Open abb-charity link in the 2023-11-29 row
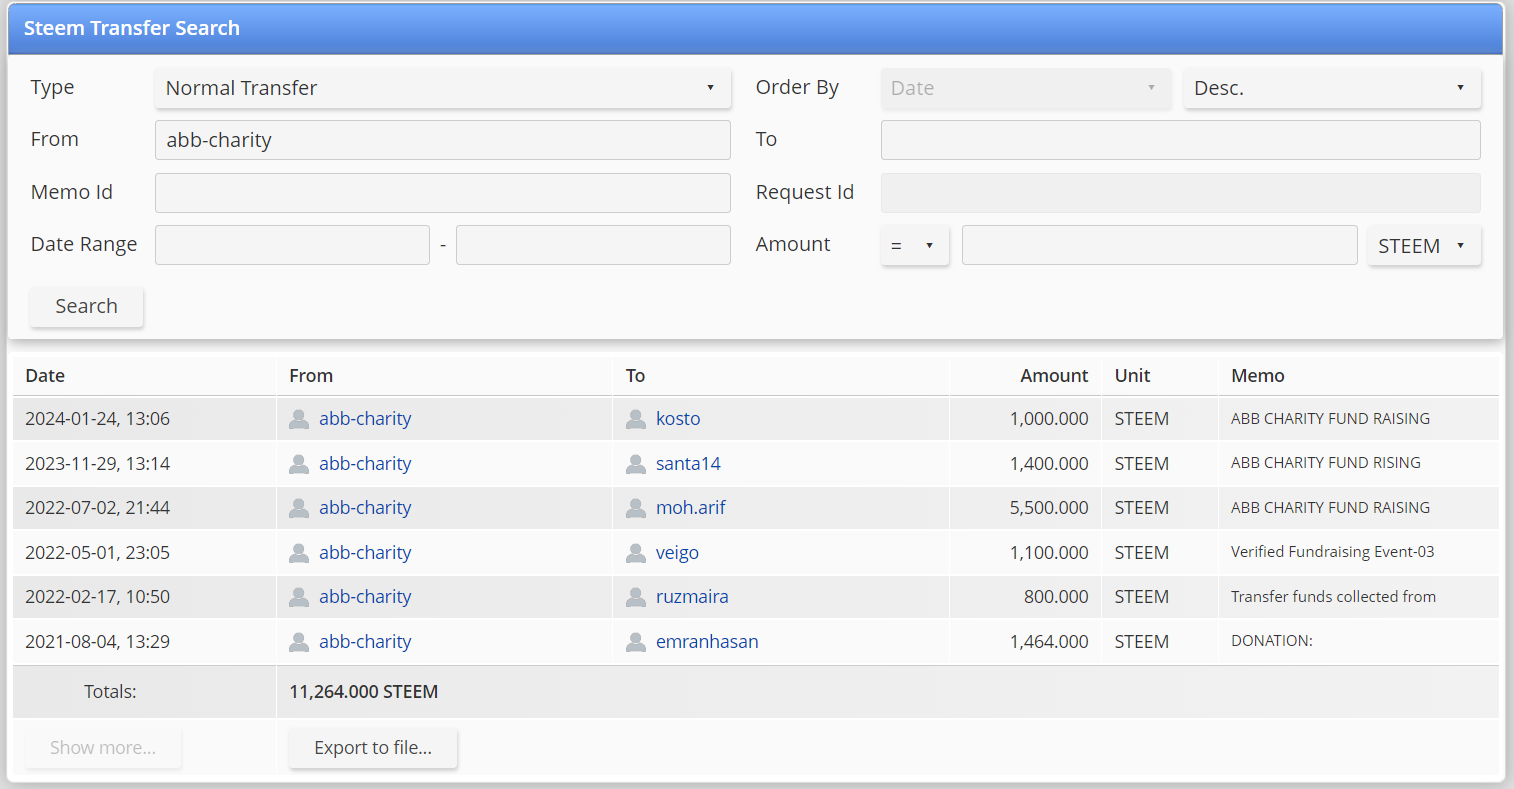Viewport: 1514px width, 789px height. [365, 464]
